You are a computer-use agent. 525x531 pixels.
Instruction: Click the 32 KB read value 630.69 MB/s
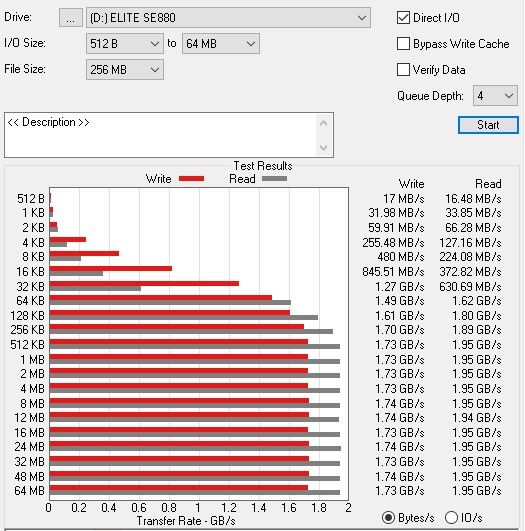[x=470, y=287]
